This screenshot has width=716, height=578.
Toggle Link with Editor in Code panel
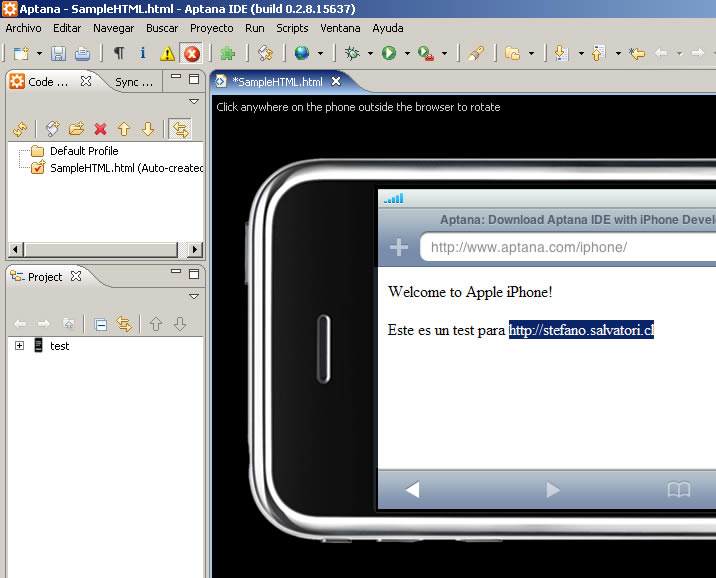point(180,129)
